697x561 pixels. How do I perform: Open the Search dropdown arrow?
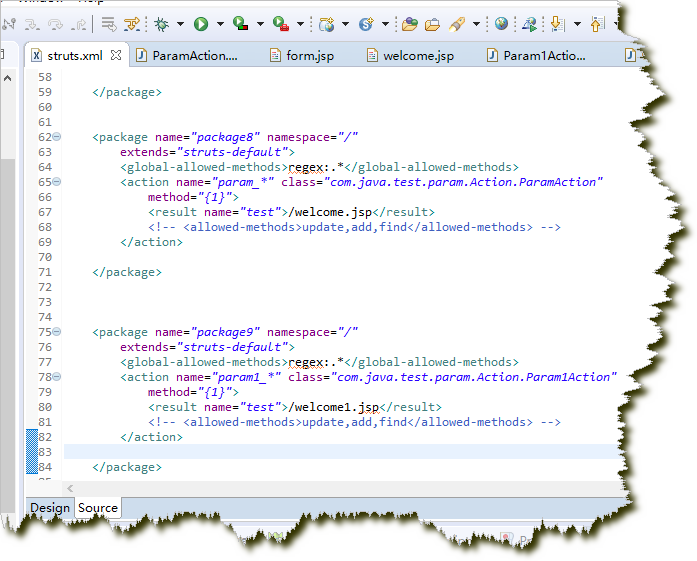(x=476, y=24)
